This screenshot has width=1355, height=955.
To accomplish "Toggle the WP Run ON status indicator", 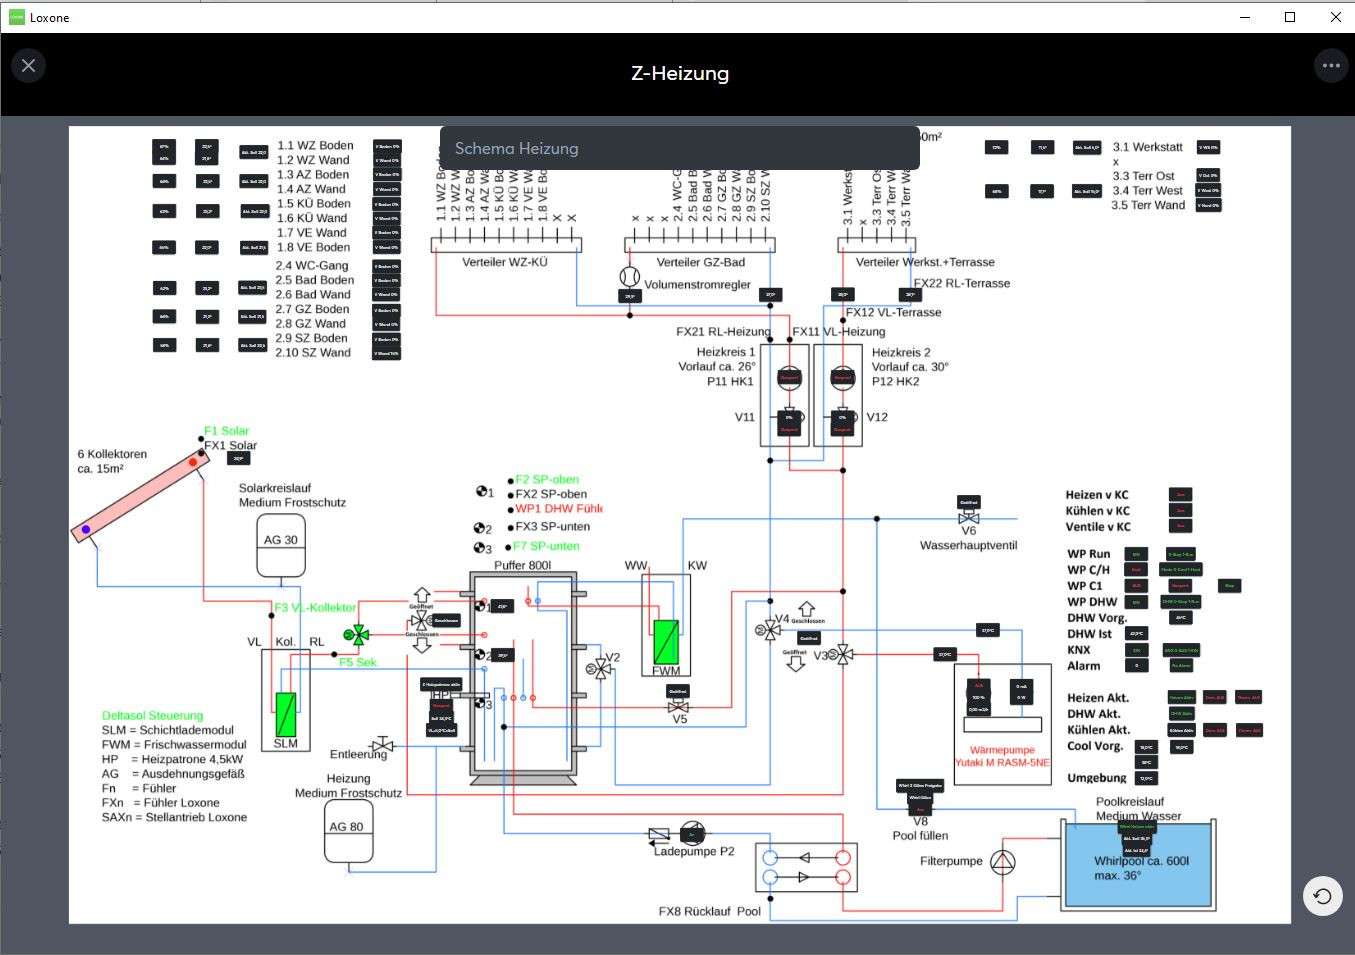I will click(1136, 554).
